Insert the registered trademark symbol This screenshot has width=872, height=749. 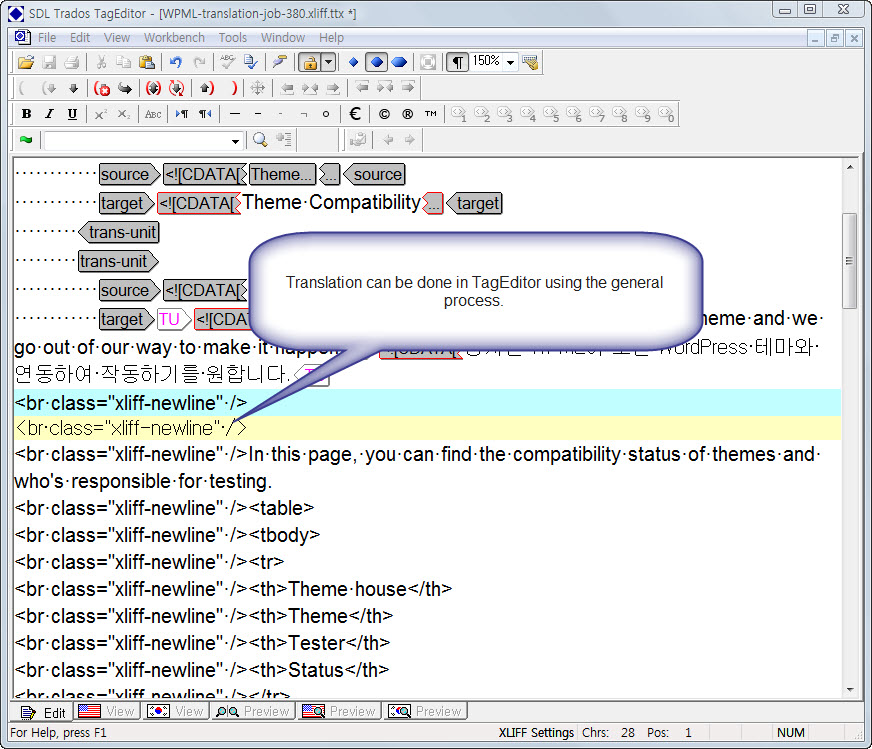tap(408, 114)
